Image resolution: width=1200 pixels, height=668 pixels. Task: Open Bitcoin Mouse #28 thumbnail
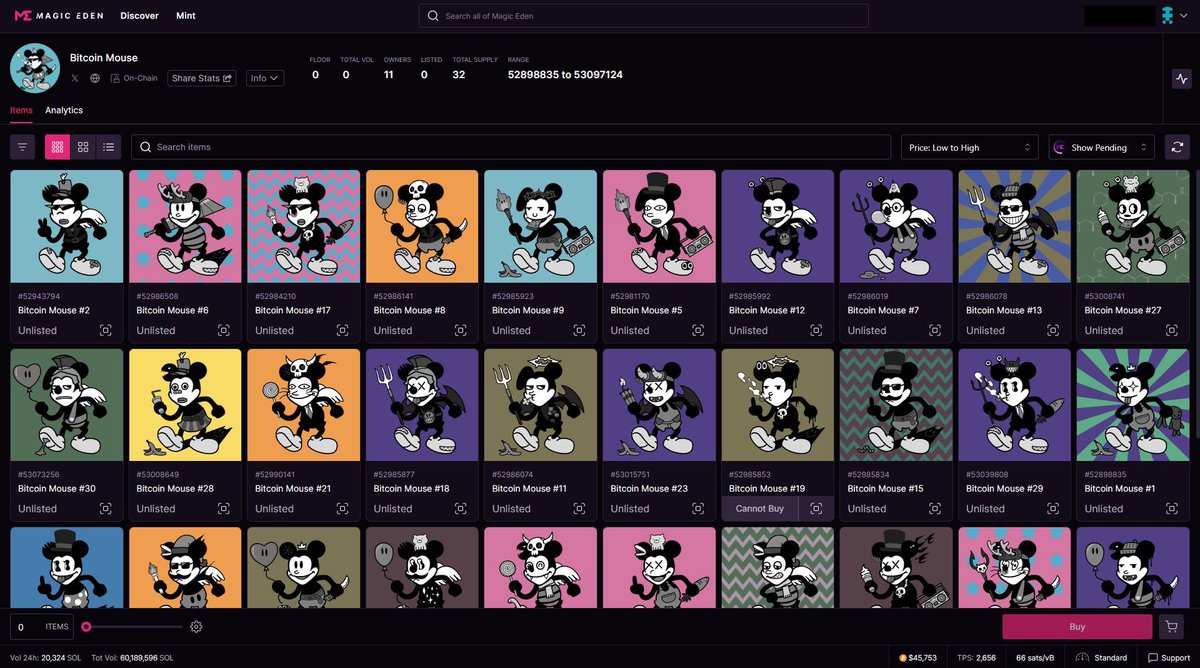tap(186, 405)
